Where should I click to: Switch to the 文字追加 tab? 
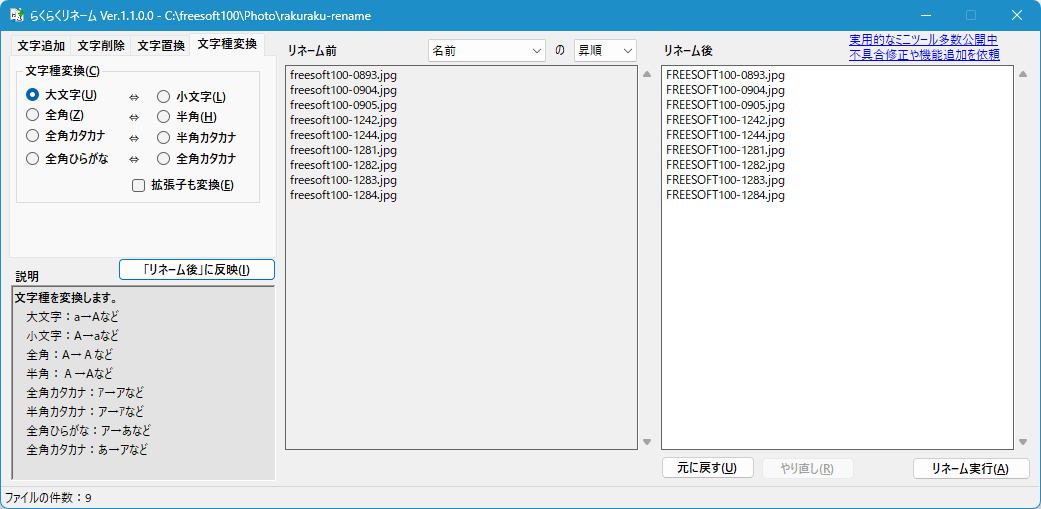click(x=41, y=46)
